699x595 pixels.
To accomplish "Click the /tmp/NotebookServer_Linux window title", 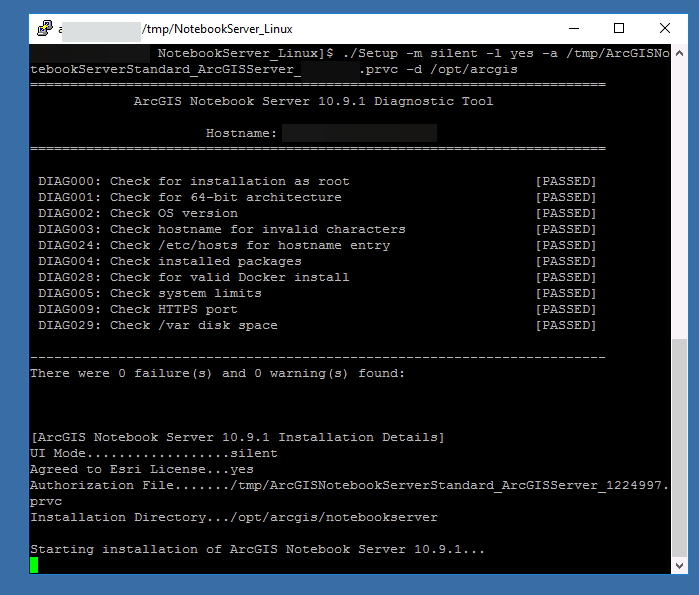I will [x=217, y=29].
